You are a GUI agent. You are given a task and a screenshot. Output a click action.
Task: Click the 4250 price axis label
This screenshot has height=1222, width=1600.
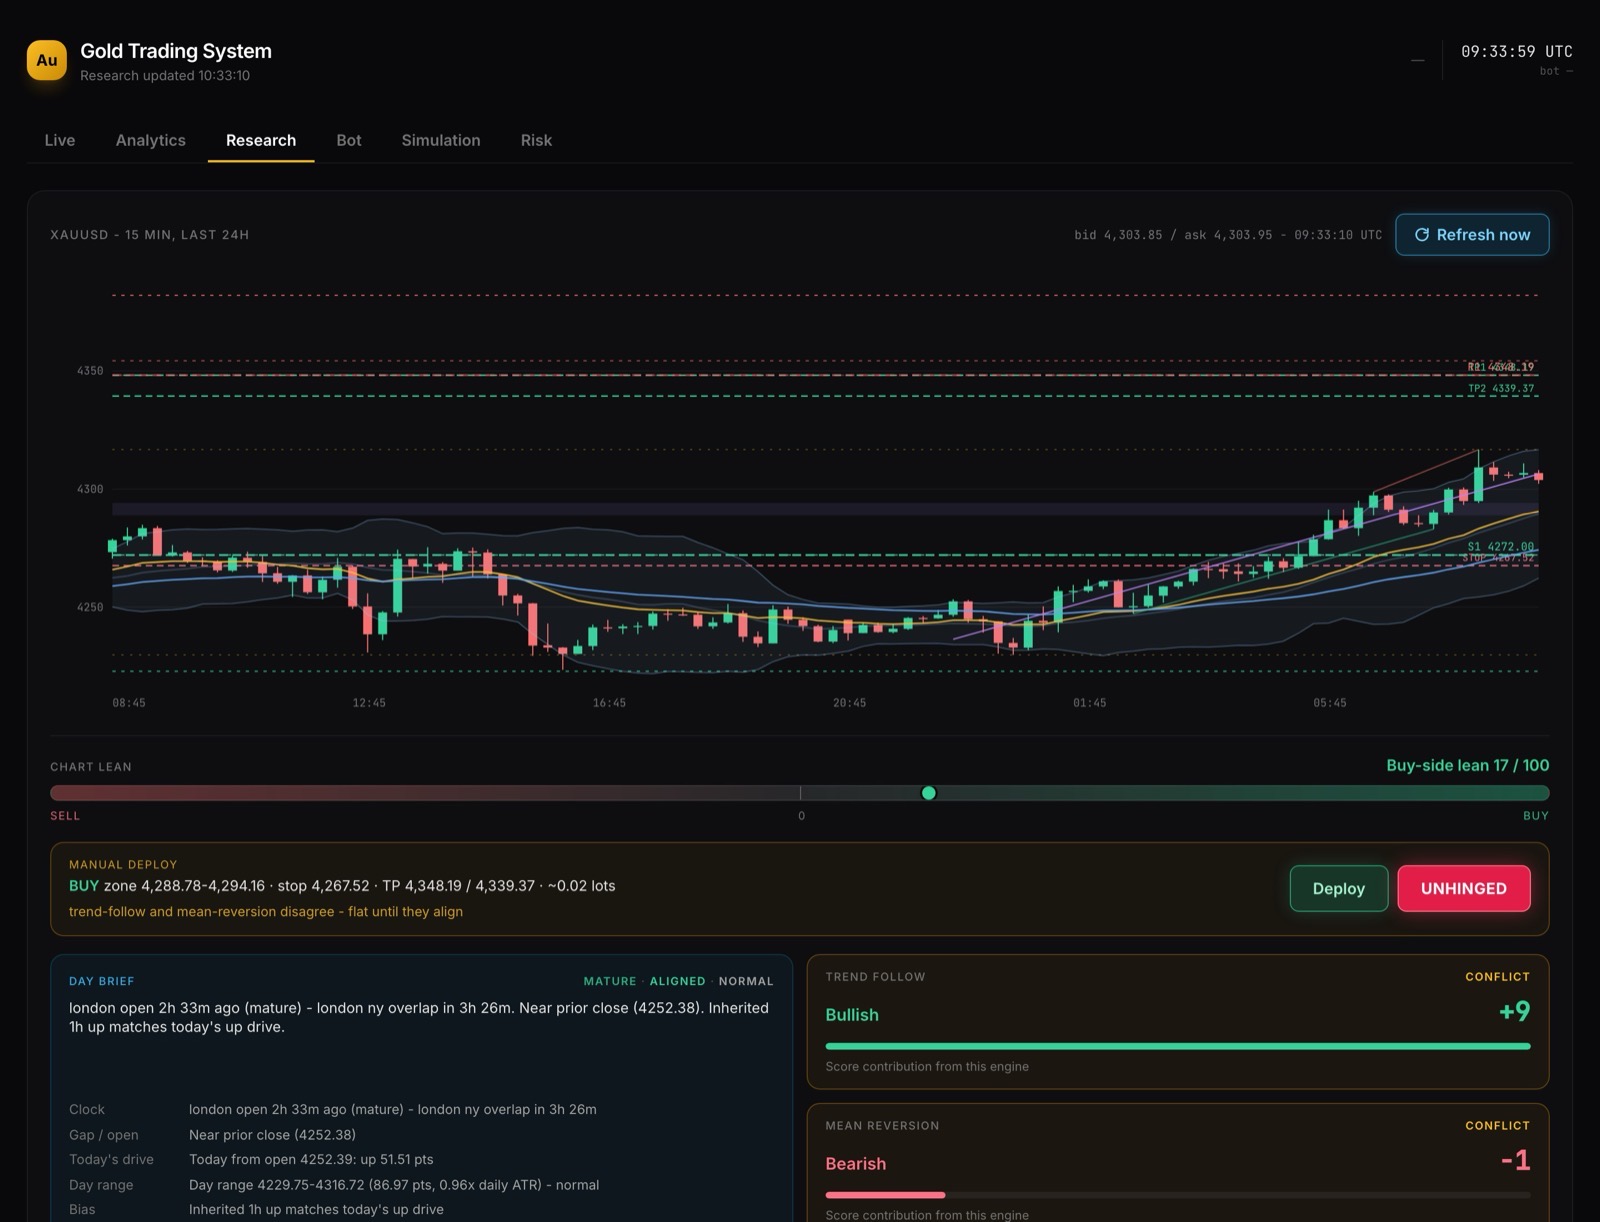coord(90,607)
